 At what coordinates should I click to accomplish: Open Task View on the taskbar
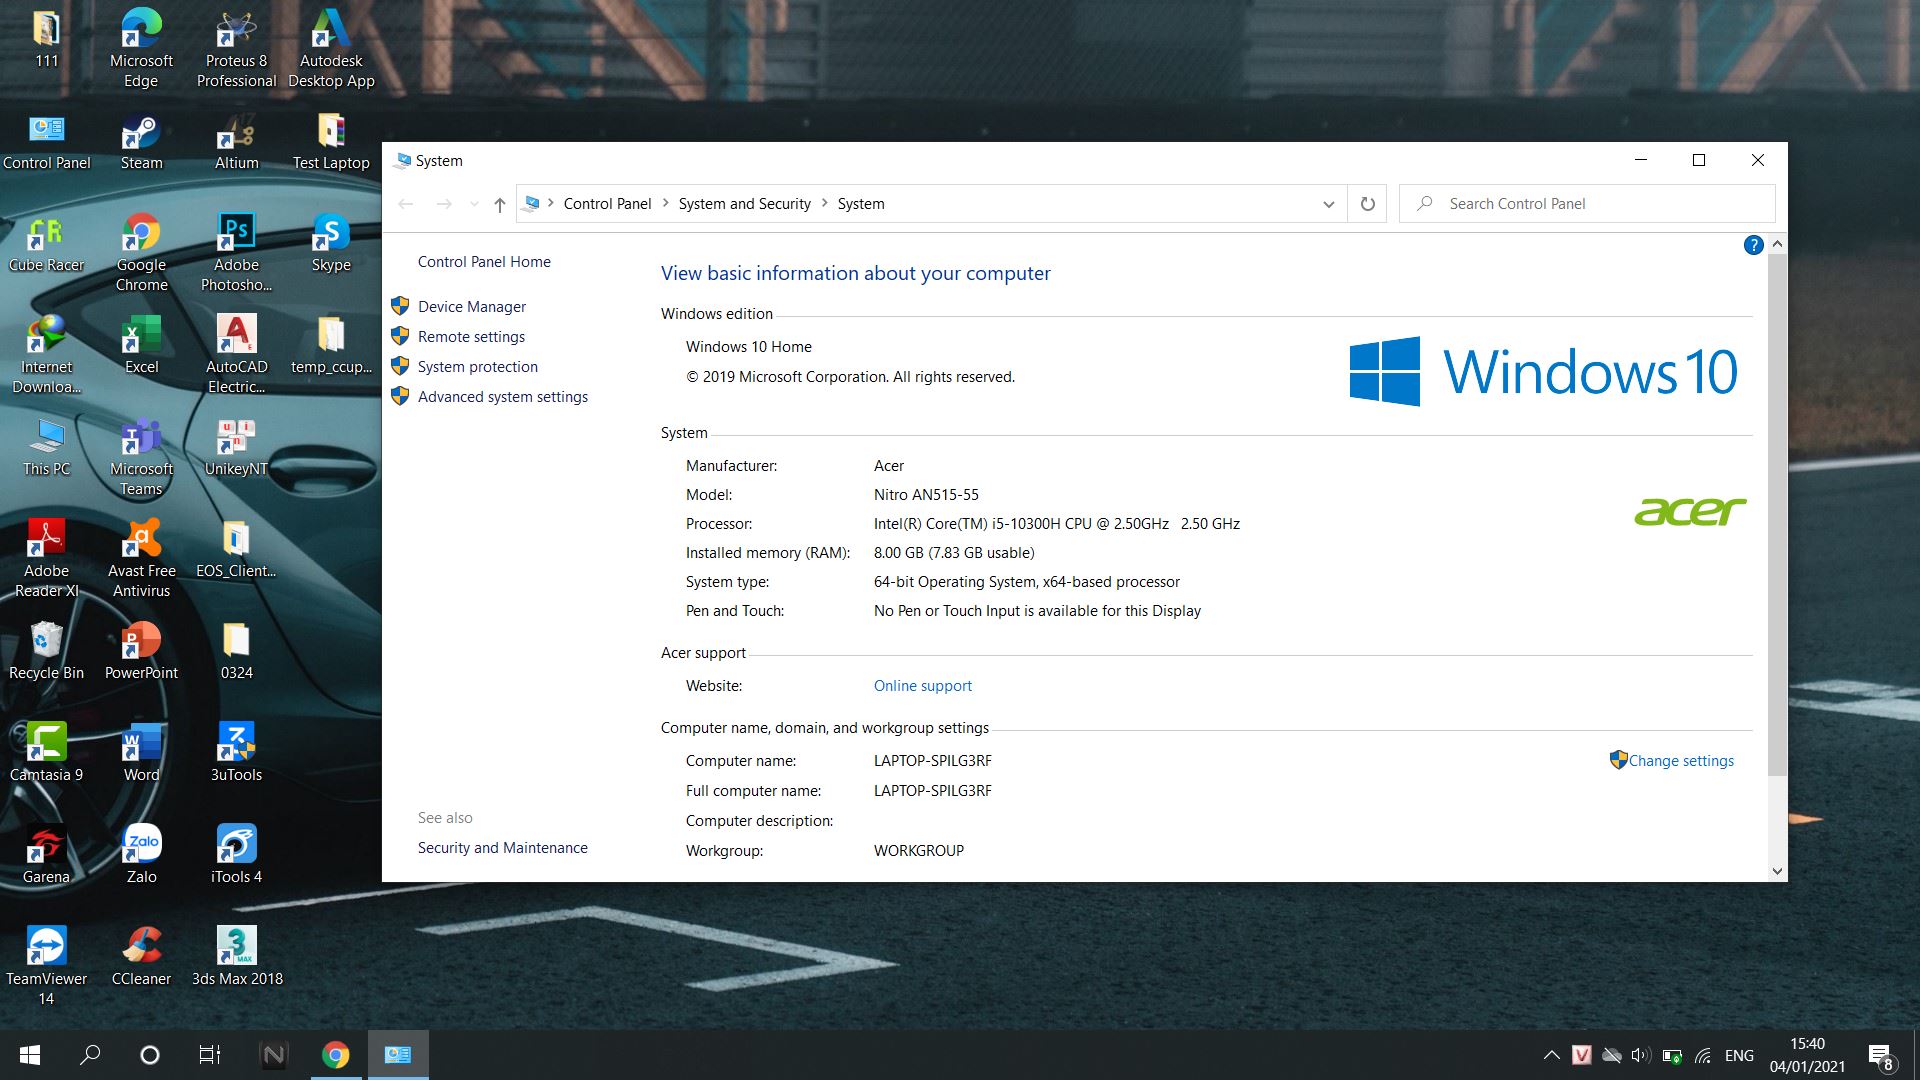coord(209,1055)
